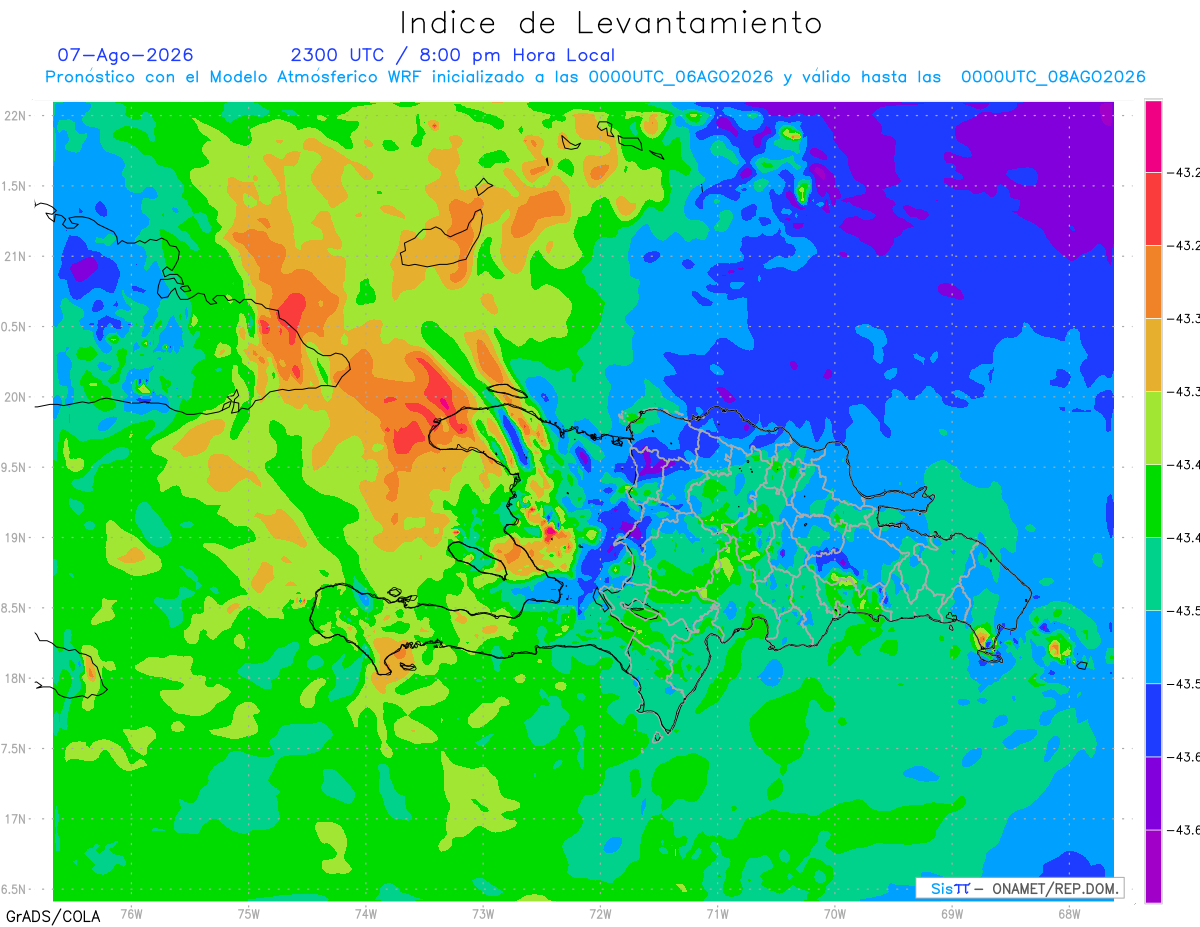Image resolution: width=1200 pixels, height=927 pixels.
Task: Click the '72W' longitude label
Action: (x=600, y=912)
